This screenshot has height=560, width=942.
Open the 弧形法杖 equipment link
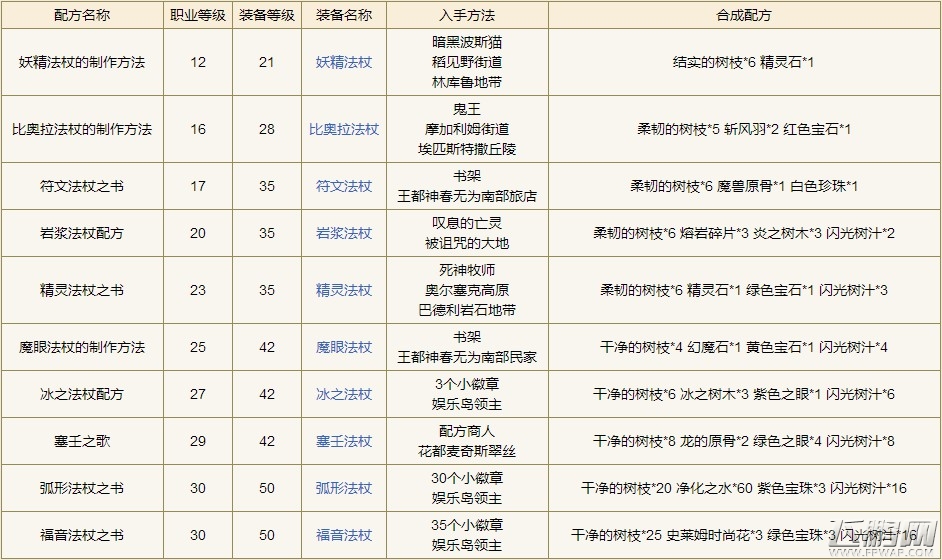(x=344, y=488)
